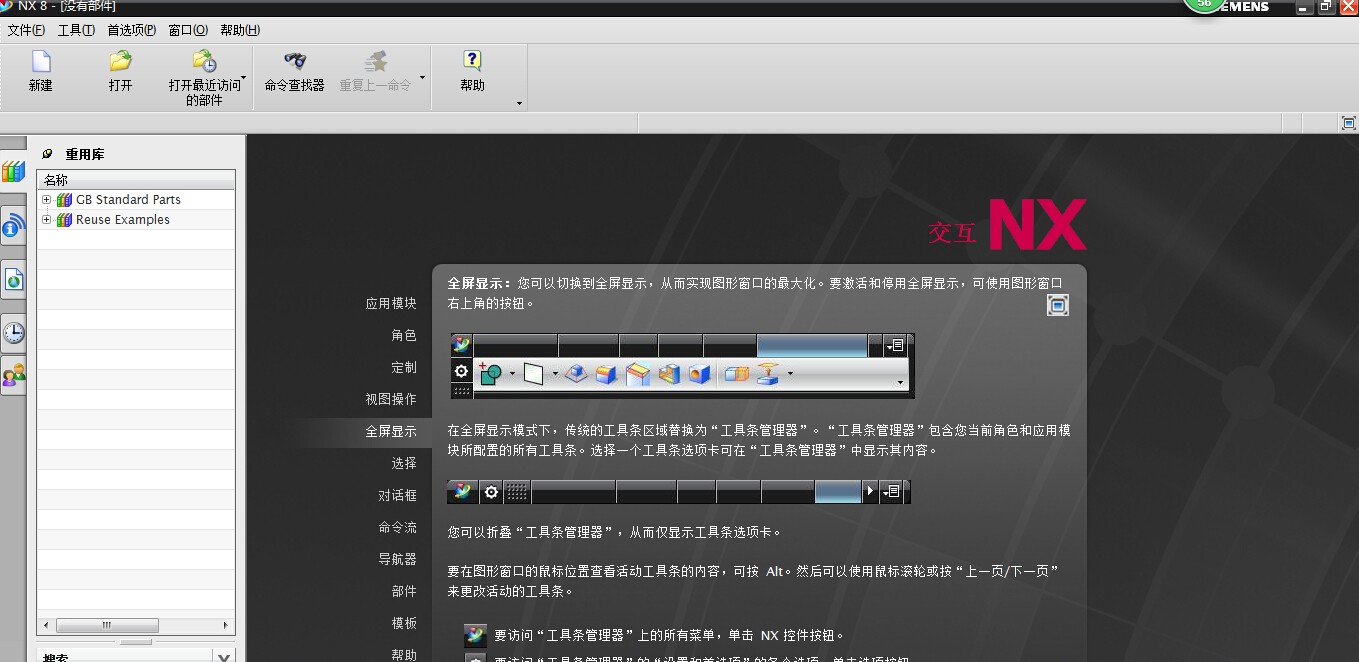The height and width of the screenshot is (662, 1359).
Task: Open the 文件(F) menu
Action: tap(26, 30)
